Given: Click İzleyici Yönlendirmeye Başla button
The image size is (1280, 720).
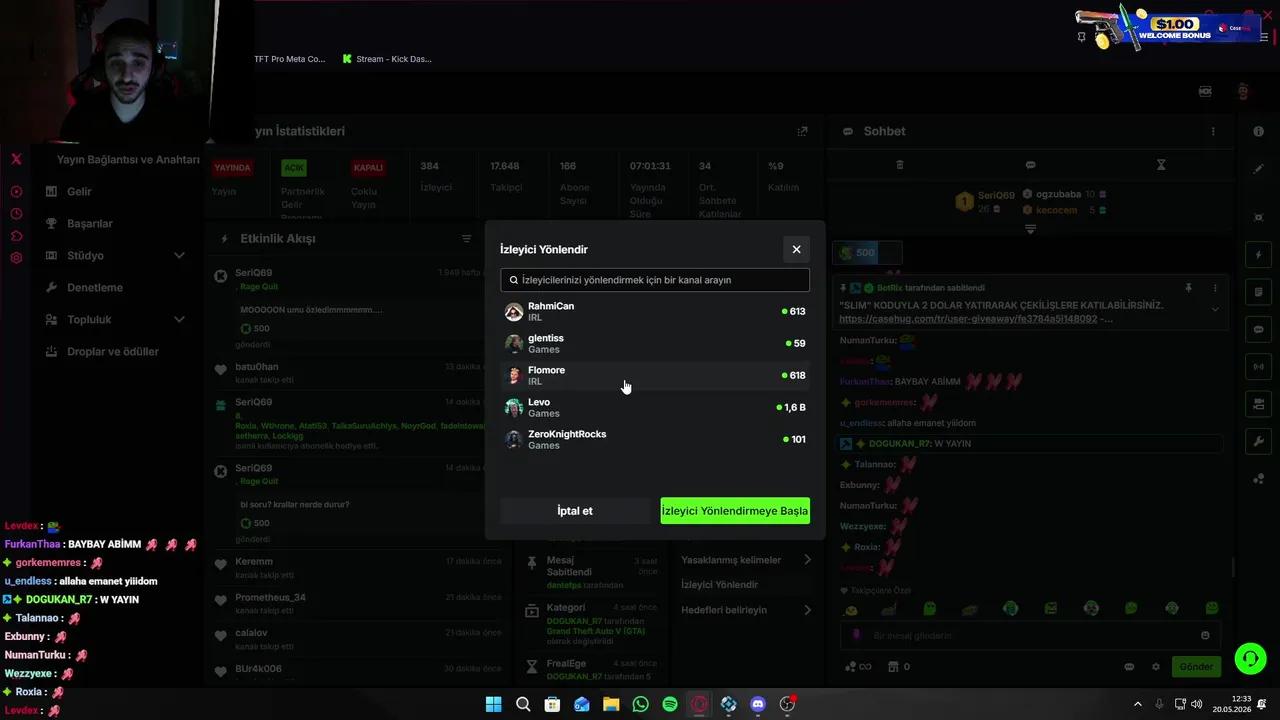Looking at the screenshot, I should (x=735, y=511).
